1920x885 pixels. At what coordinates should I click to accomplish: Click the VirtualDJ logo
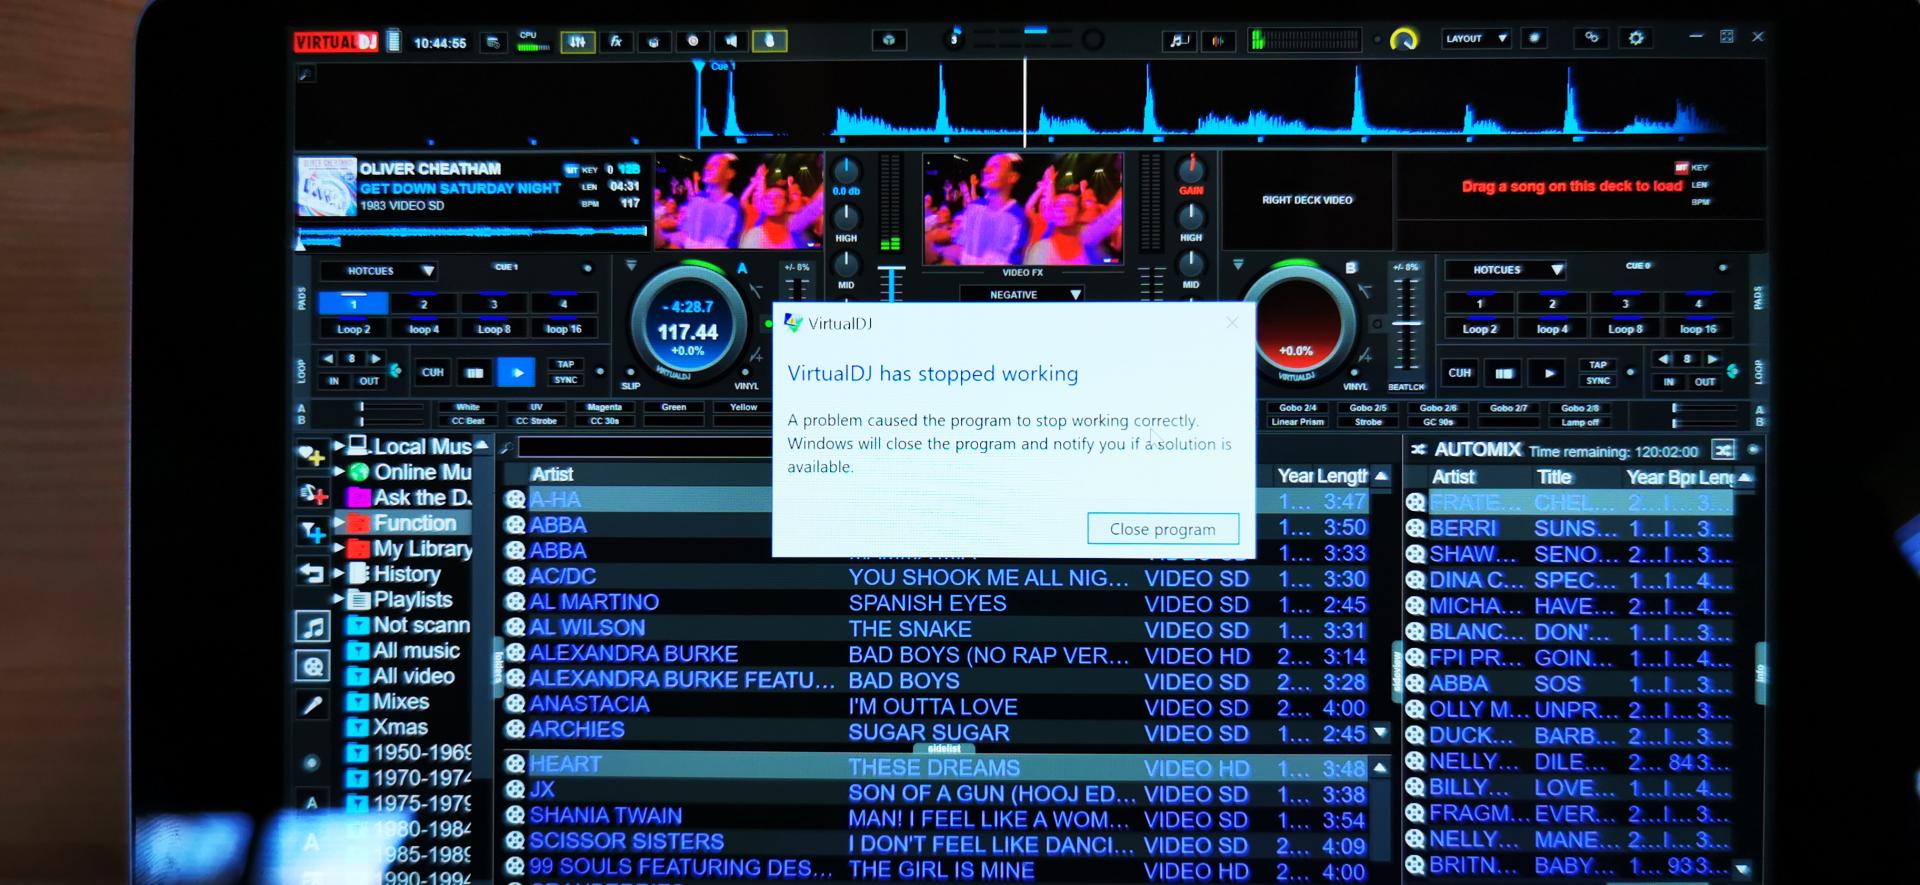click(x=335, y=42)
